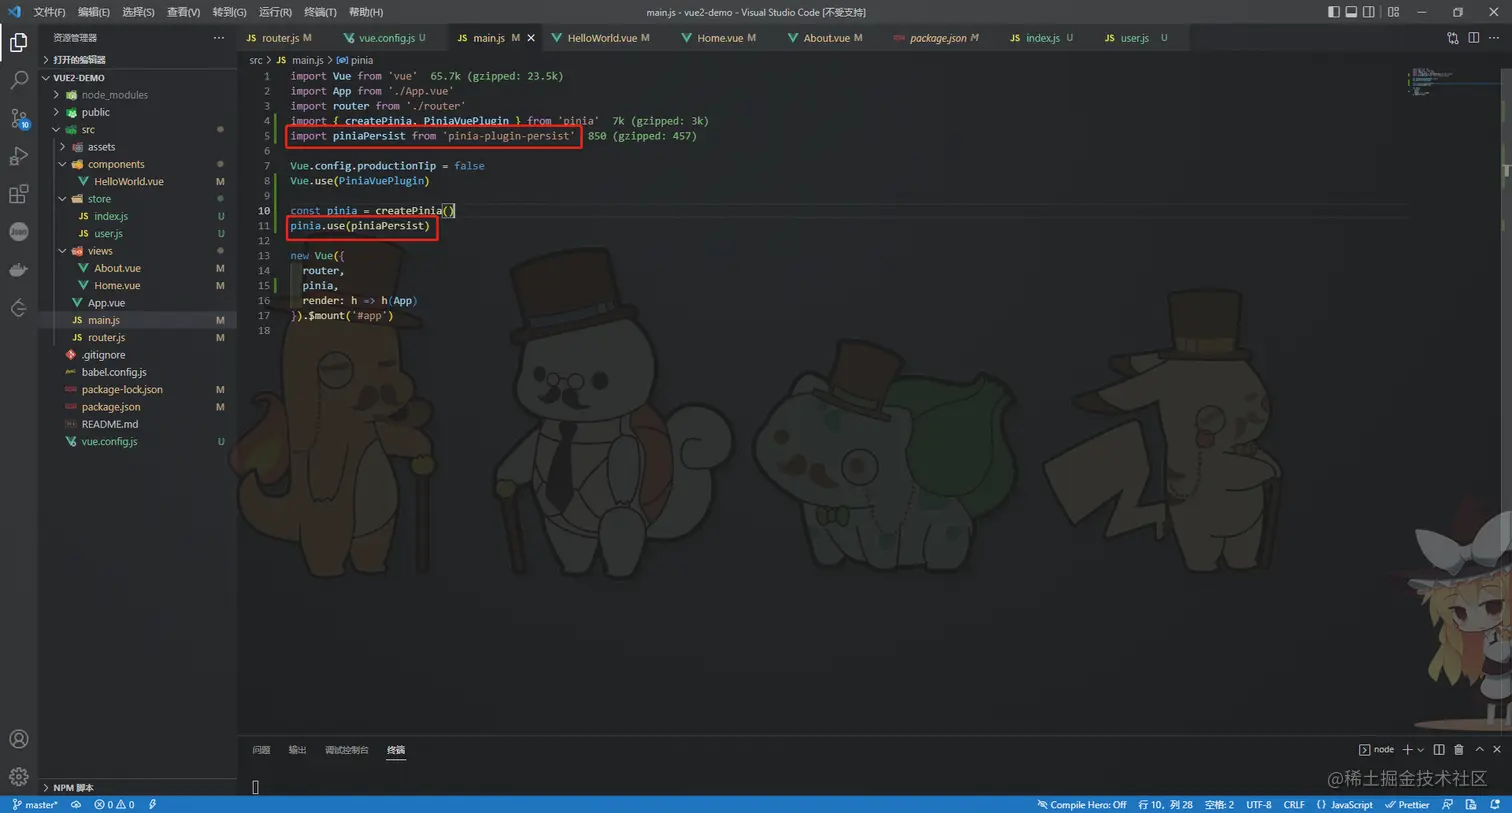The height and width of the screenshot is (813, 1512).
Task: Open the Docker view in activity bar
Action: click(18, 270)
